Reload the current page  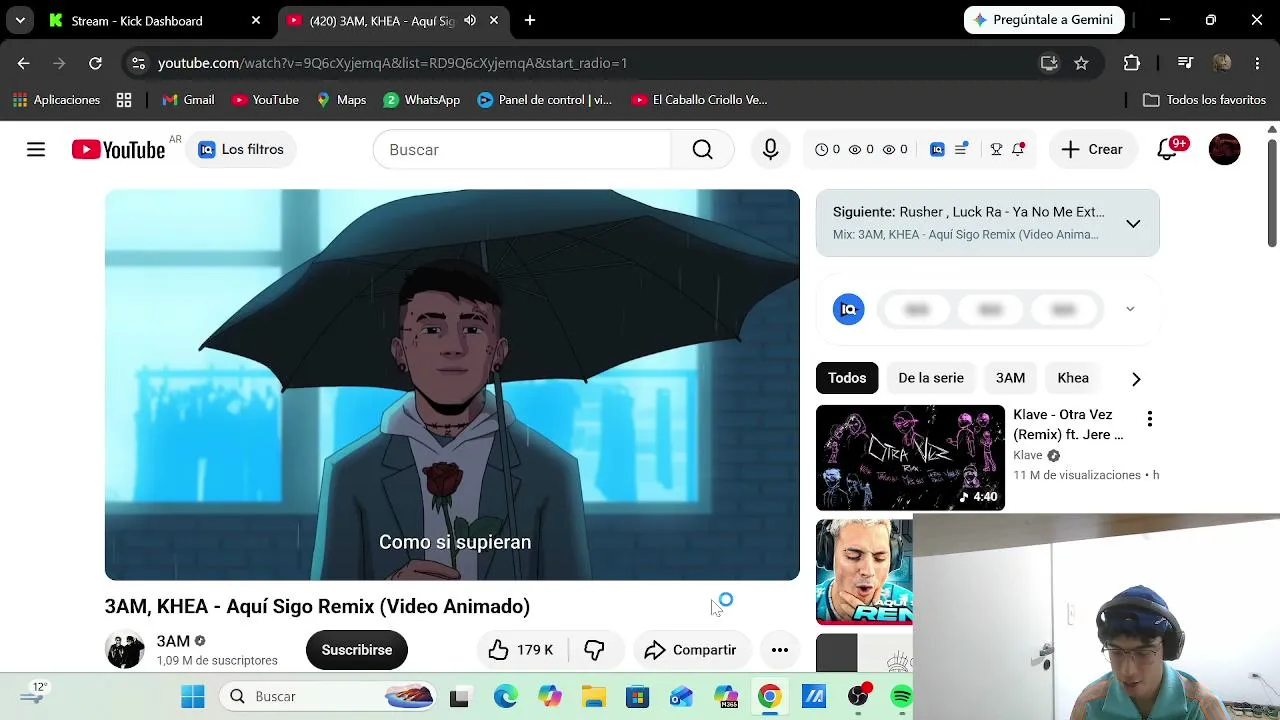(x=95, y=63)
